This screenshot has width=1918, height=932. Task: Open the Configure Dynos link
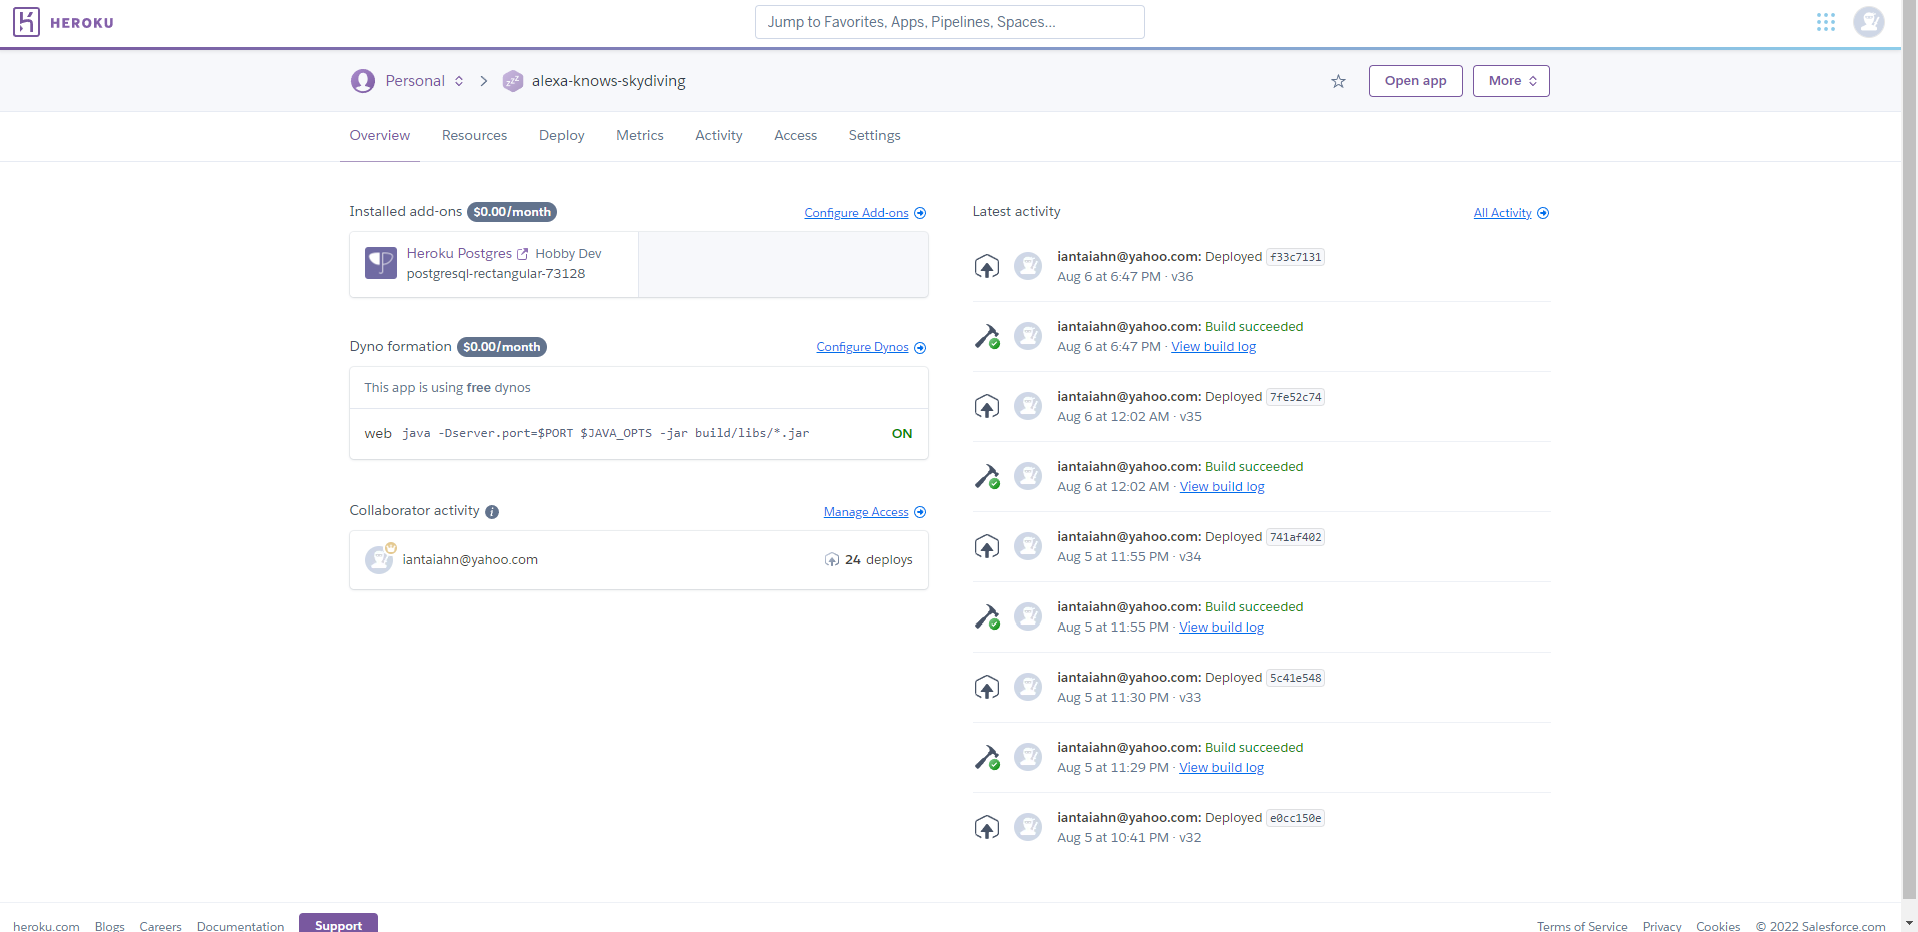point(862,347)
